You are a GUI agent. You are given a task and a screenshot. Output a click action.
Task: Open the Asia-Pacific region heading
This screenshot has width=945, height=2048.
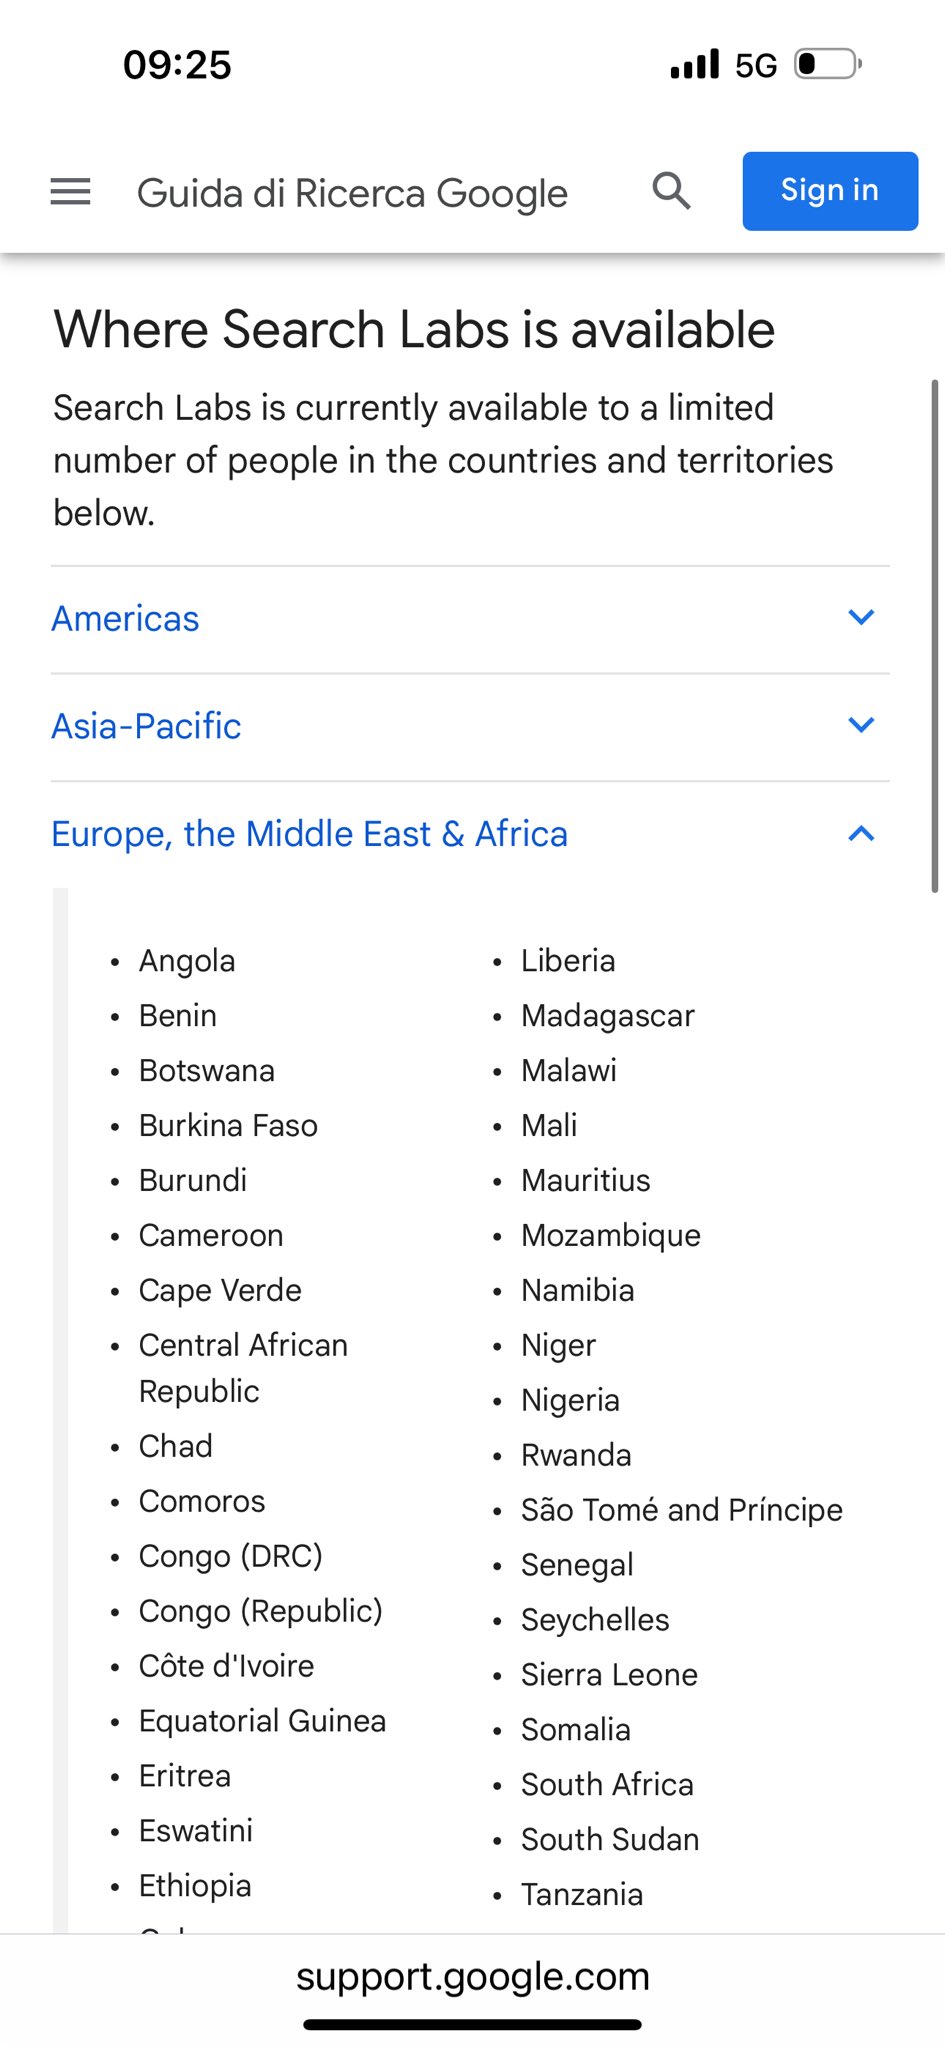147,726
